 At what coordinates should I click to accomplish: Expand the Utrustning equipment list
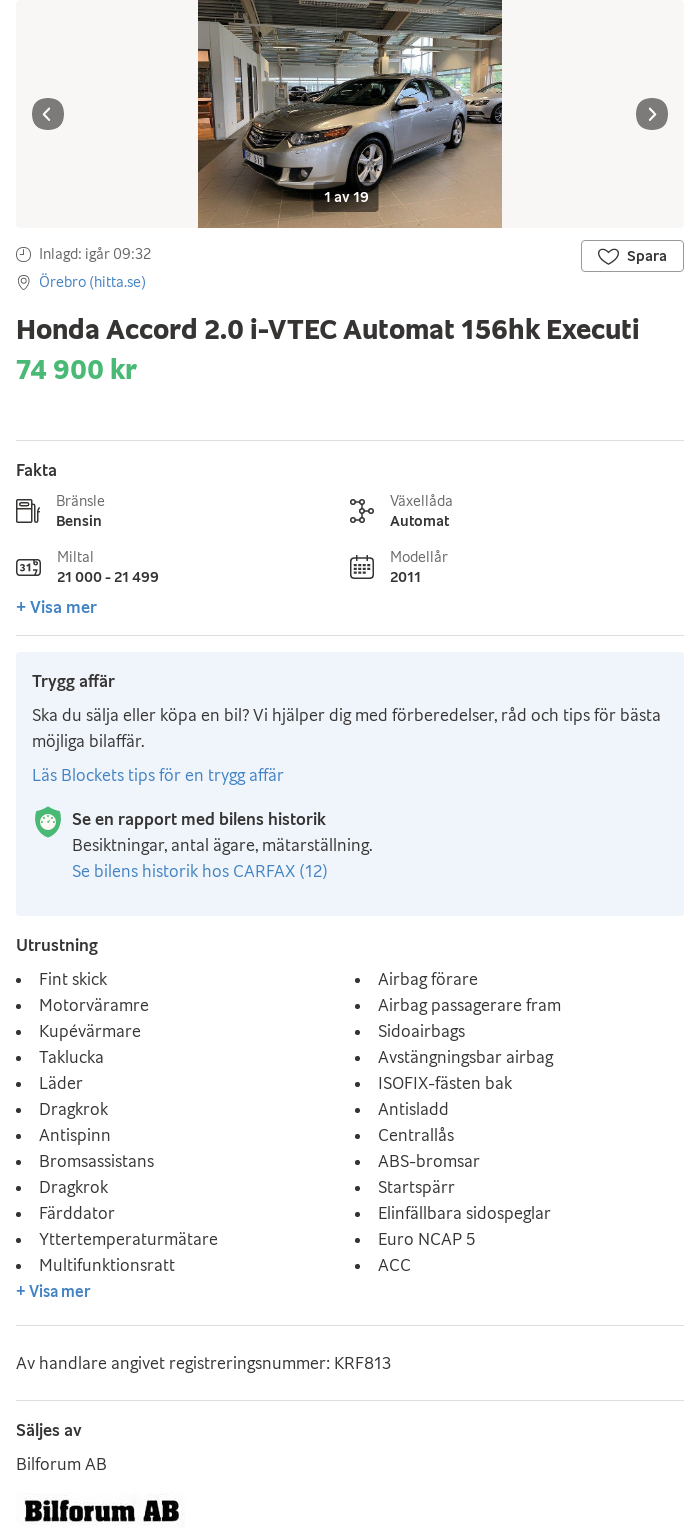[x=54, y=1291]
